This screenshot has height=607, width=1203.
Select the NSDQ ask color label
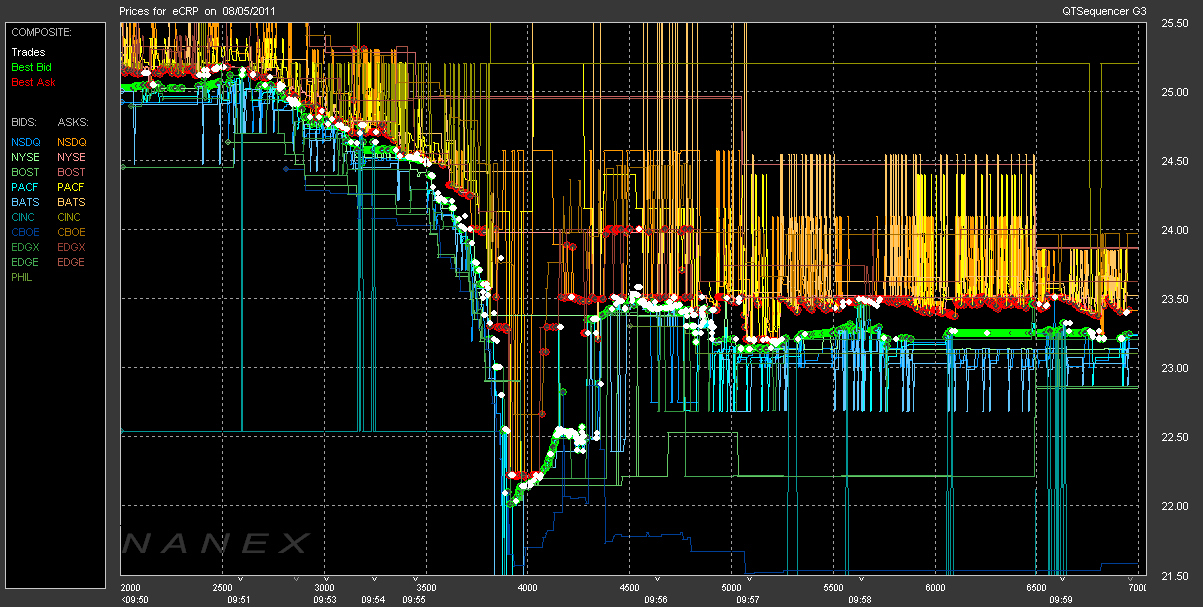(71, 142)
